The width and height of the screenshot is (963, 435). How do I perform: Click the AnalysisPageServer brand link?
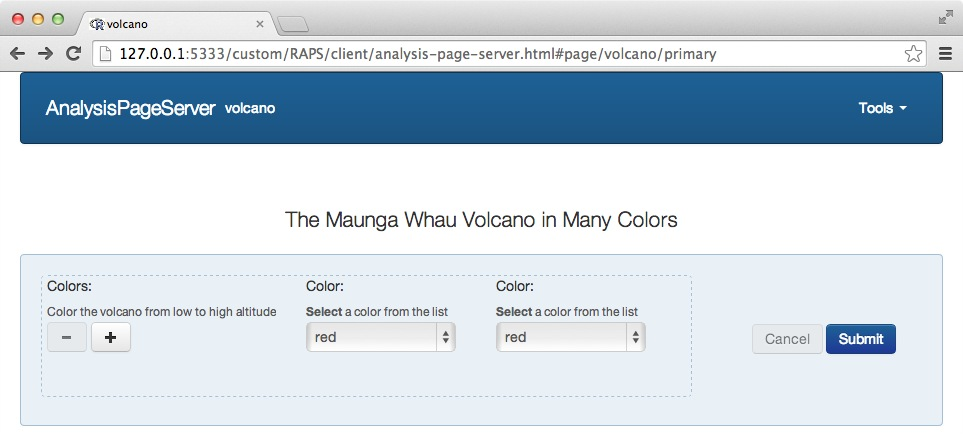tap(130, 108)
